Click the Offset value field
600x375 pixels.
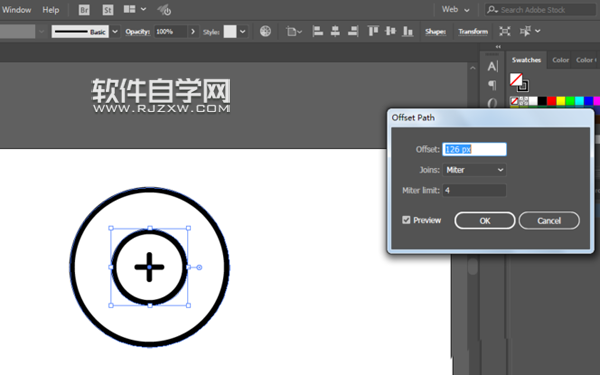pos(474,149)
